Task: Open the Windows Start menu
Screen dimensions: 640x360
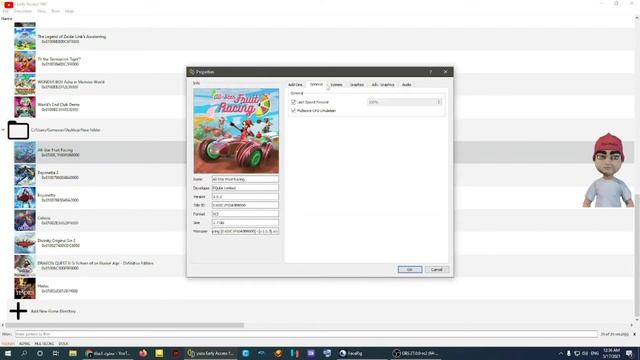Action: [8, 353]
